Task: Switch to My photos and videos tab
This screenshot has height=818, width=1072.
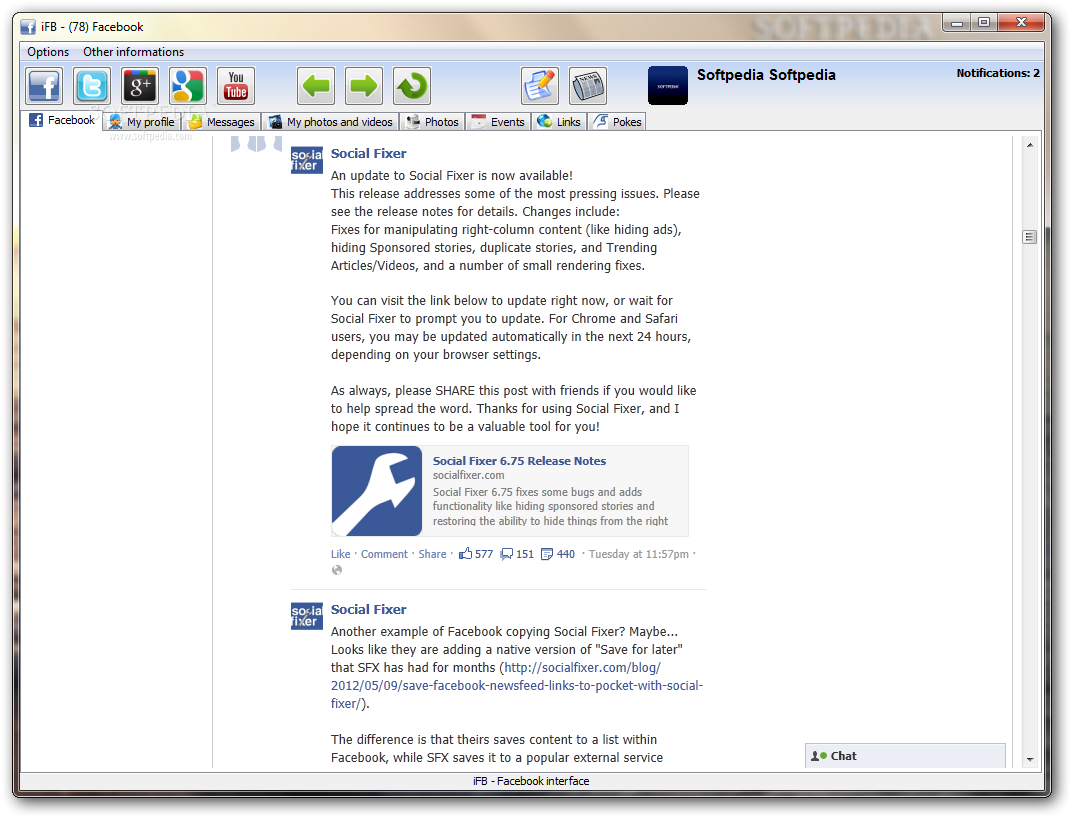Action: 331,122
